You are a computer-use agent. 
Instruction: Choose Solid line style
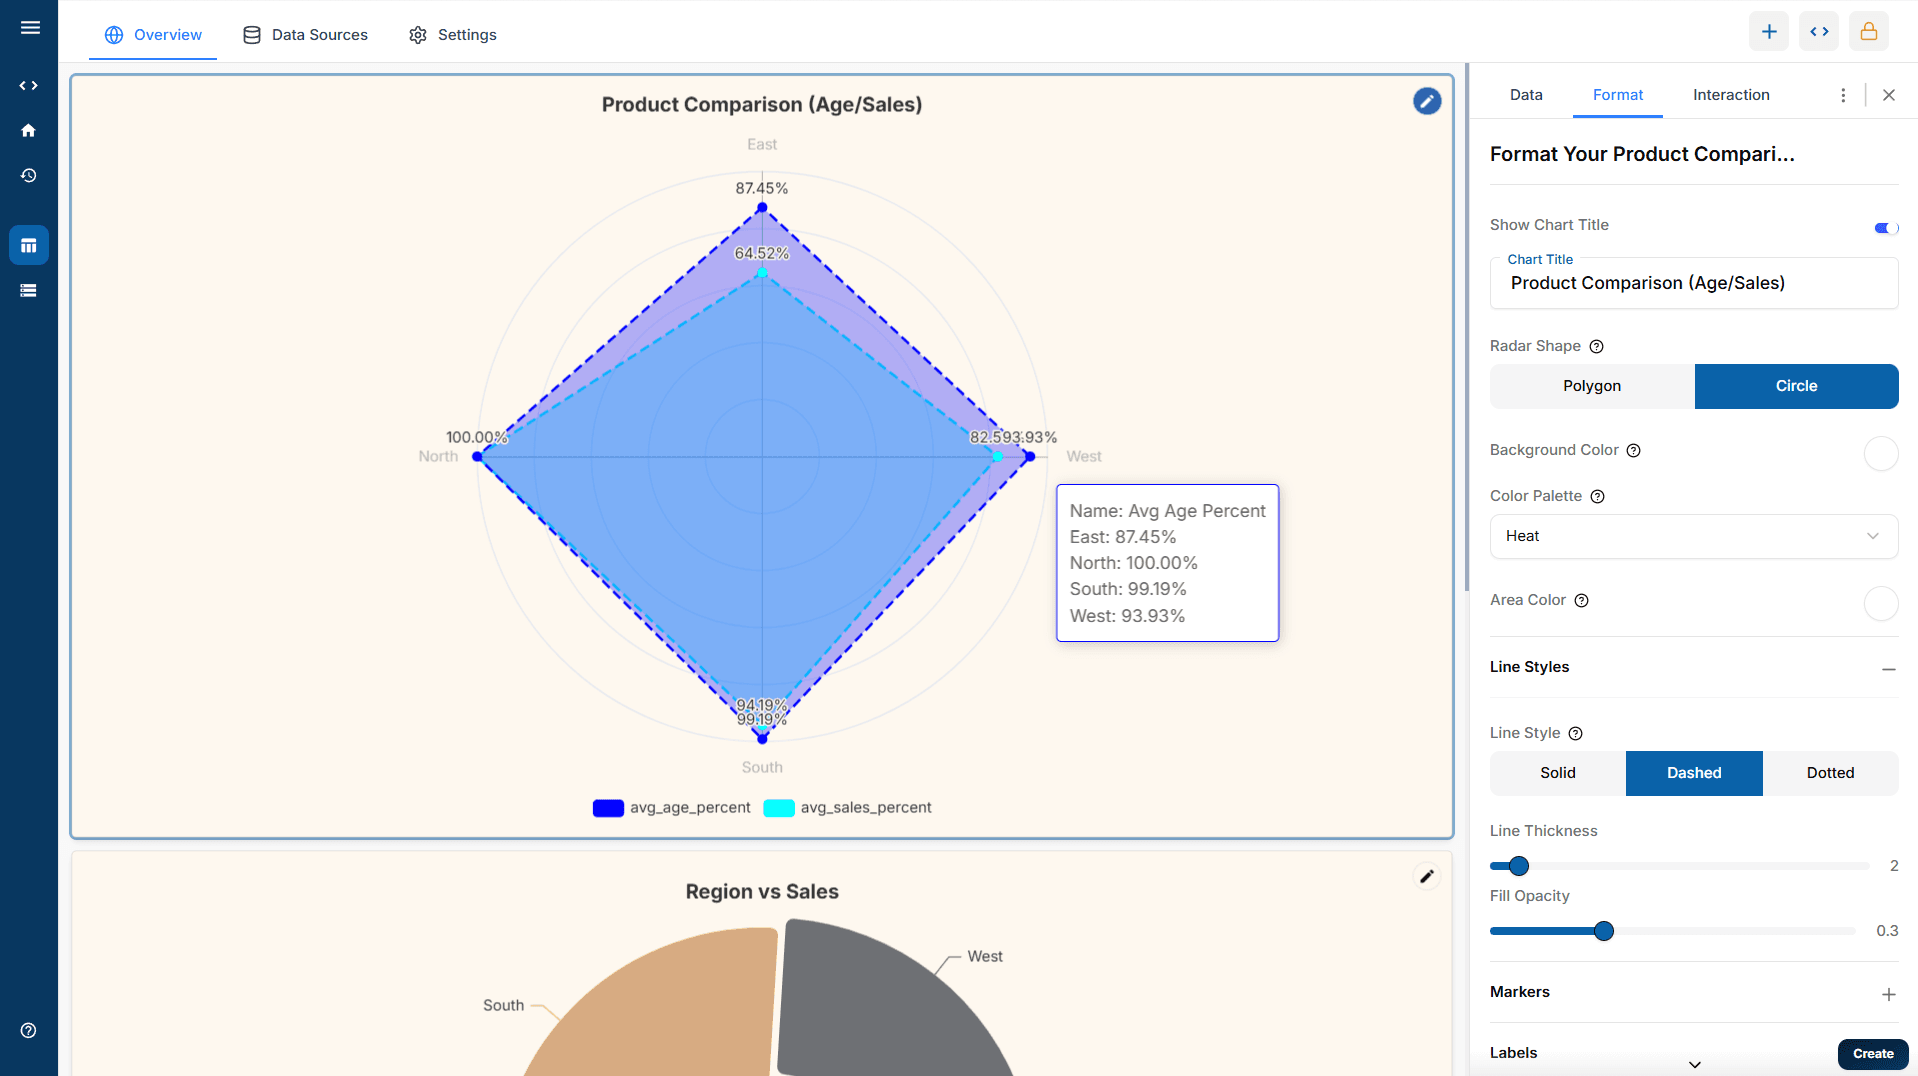point(1558,773)
